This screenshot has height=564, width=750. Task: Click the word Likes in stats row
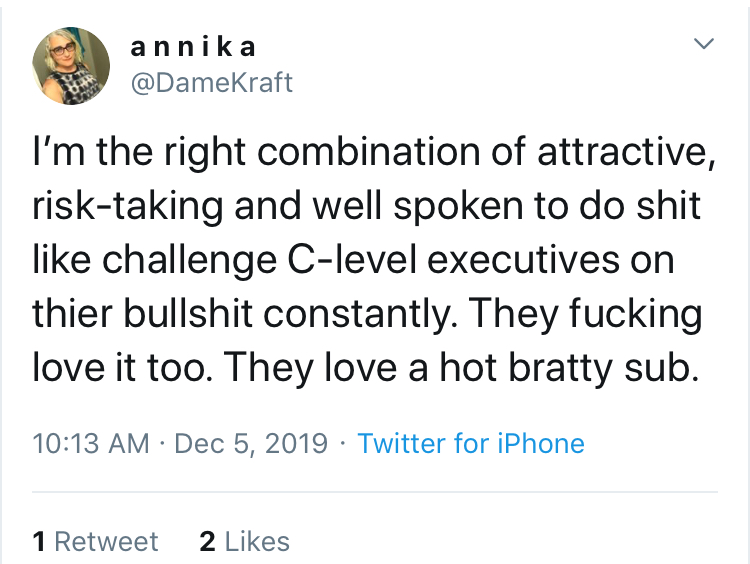pos(257,542)
